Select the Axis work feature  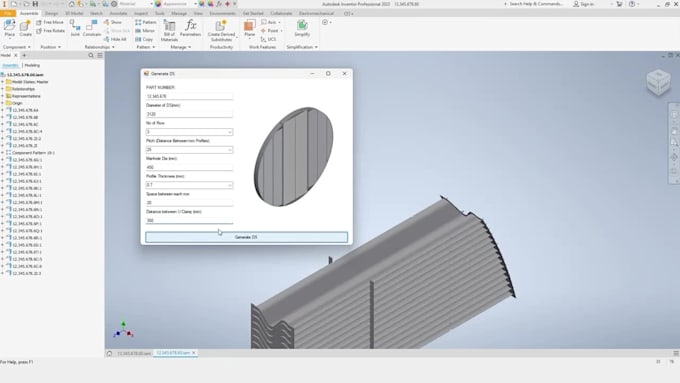(271, 22)
